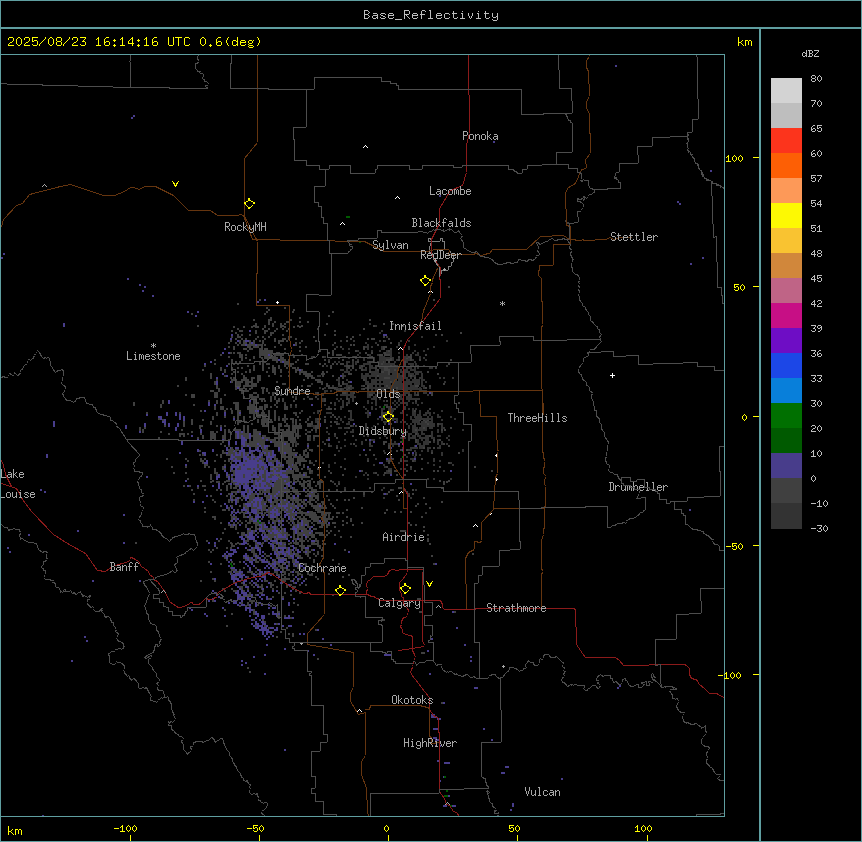This screenshot has height=842, width=862.
Task: Click the Calgary city label
Action: point(399,603)
